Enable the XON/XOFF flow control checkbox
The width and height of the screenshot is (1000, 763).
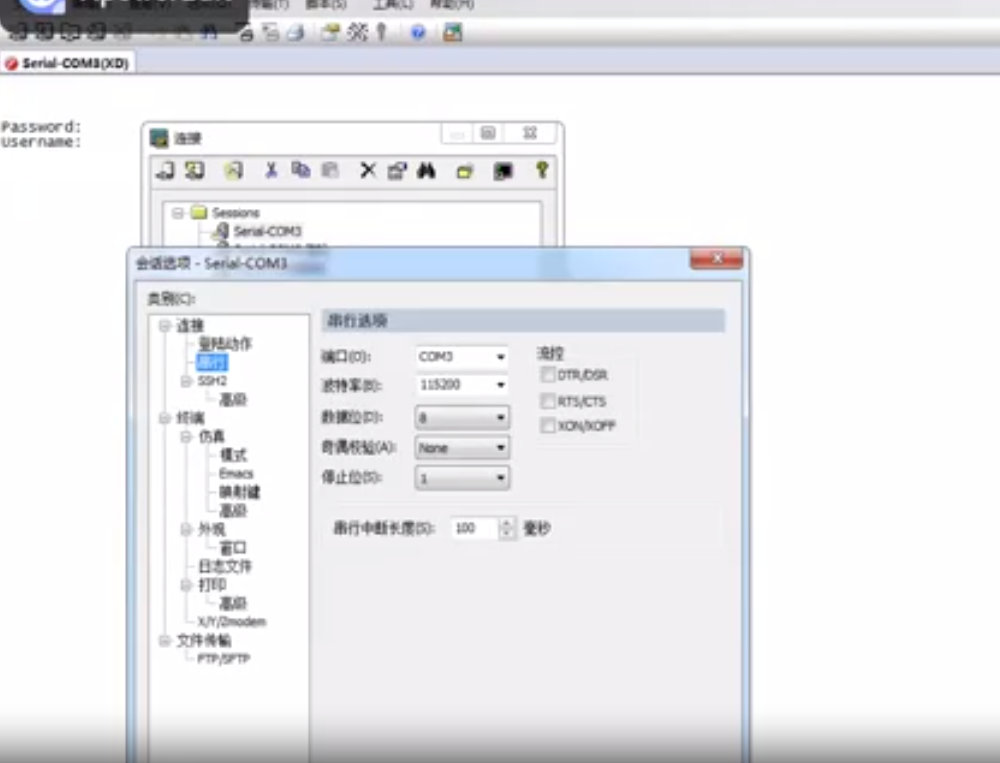tap(548, 426)
